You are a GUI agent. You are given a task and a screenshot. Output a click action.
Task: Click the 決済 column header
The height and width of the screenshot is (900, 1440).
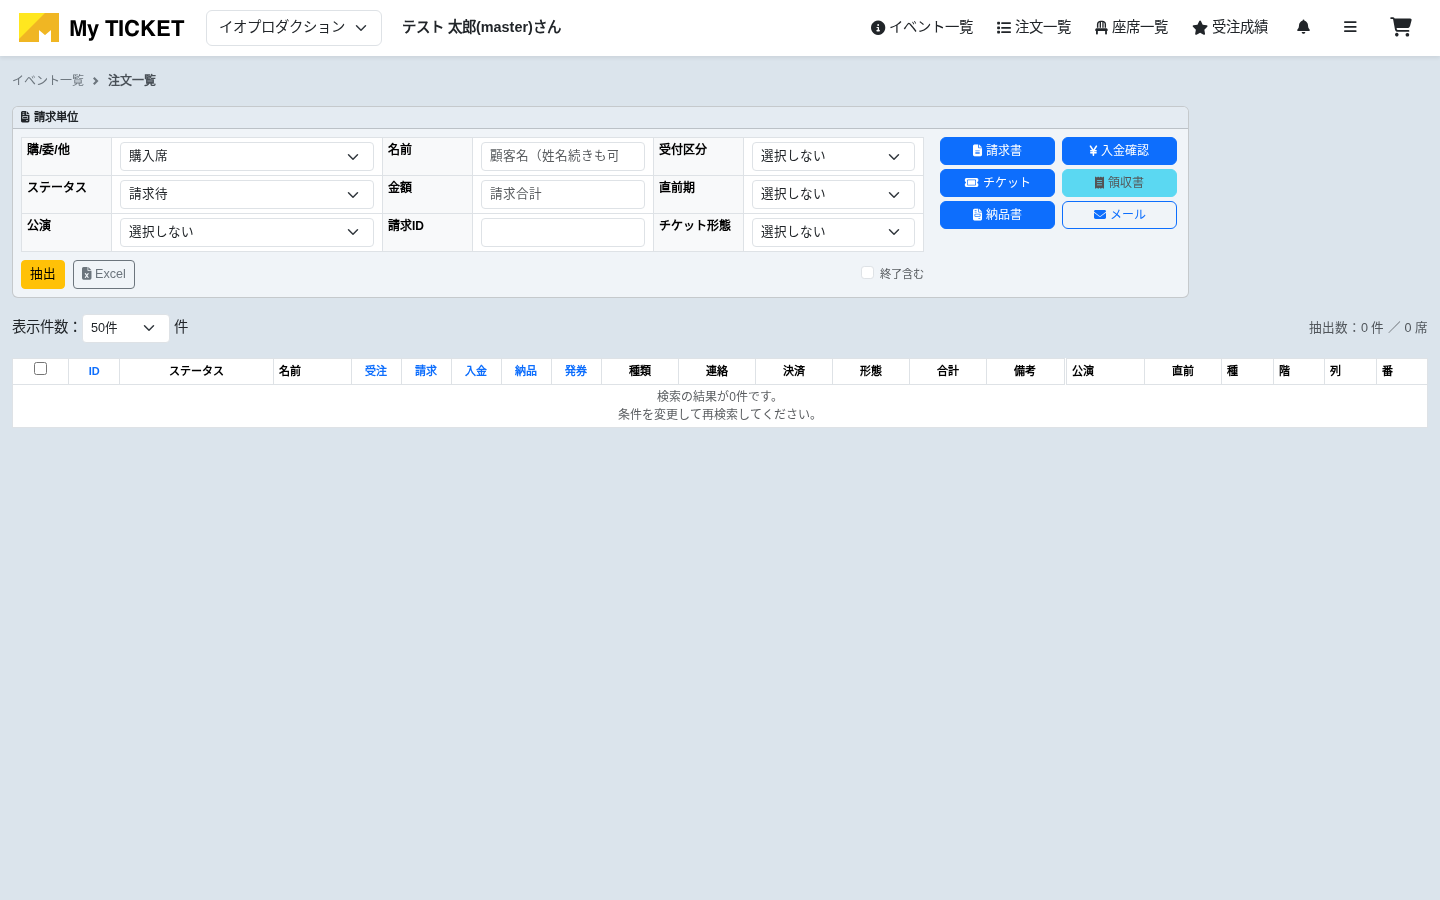[x=794, y=371]
